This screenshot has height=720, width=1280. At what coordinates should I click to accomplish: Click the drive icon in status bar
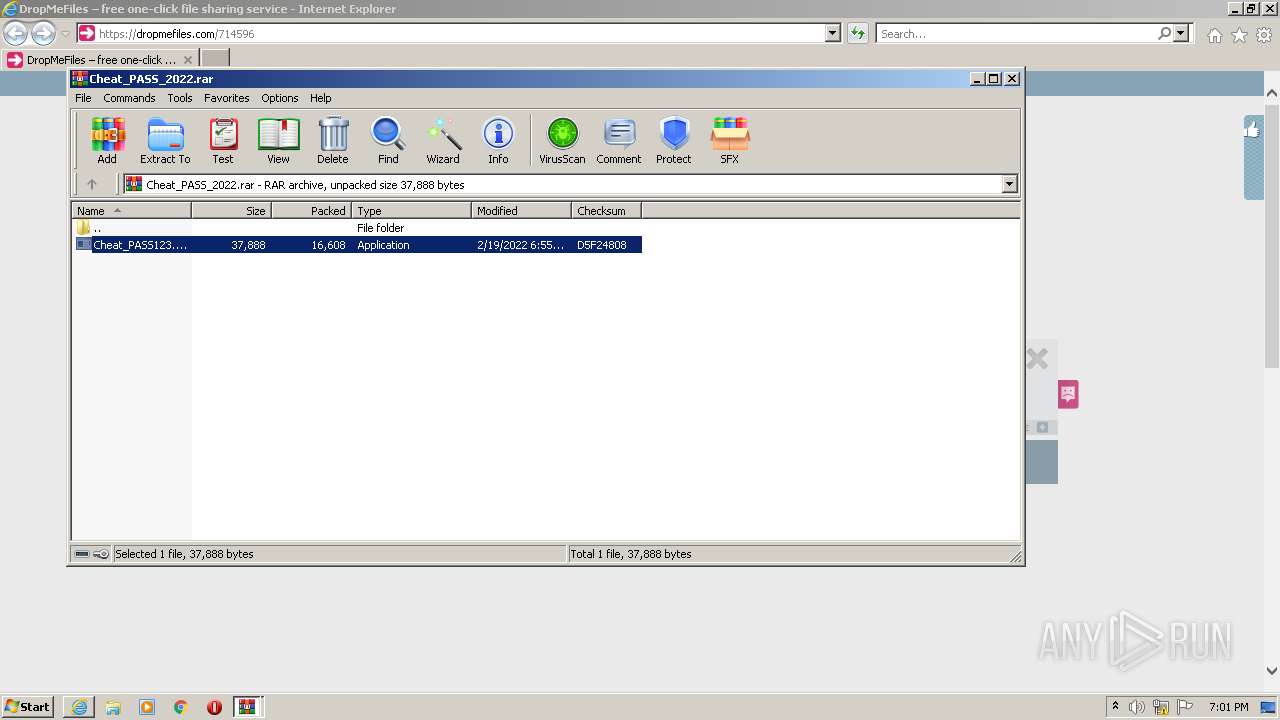tap(82, 554)
